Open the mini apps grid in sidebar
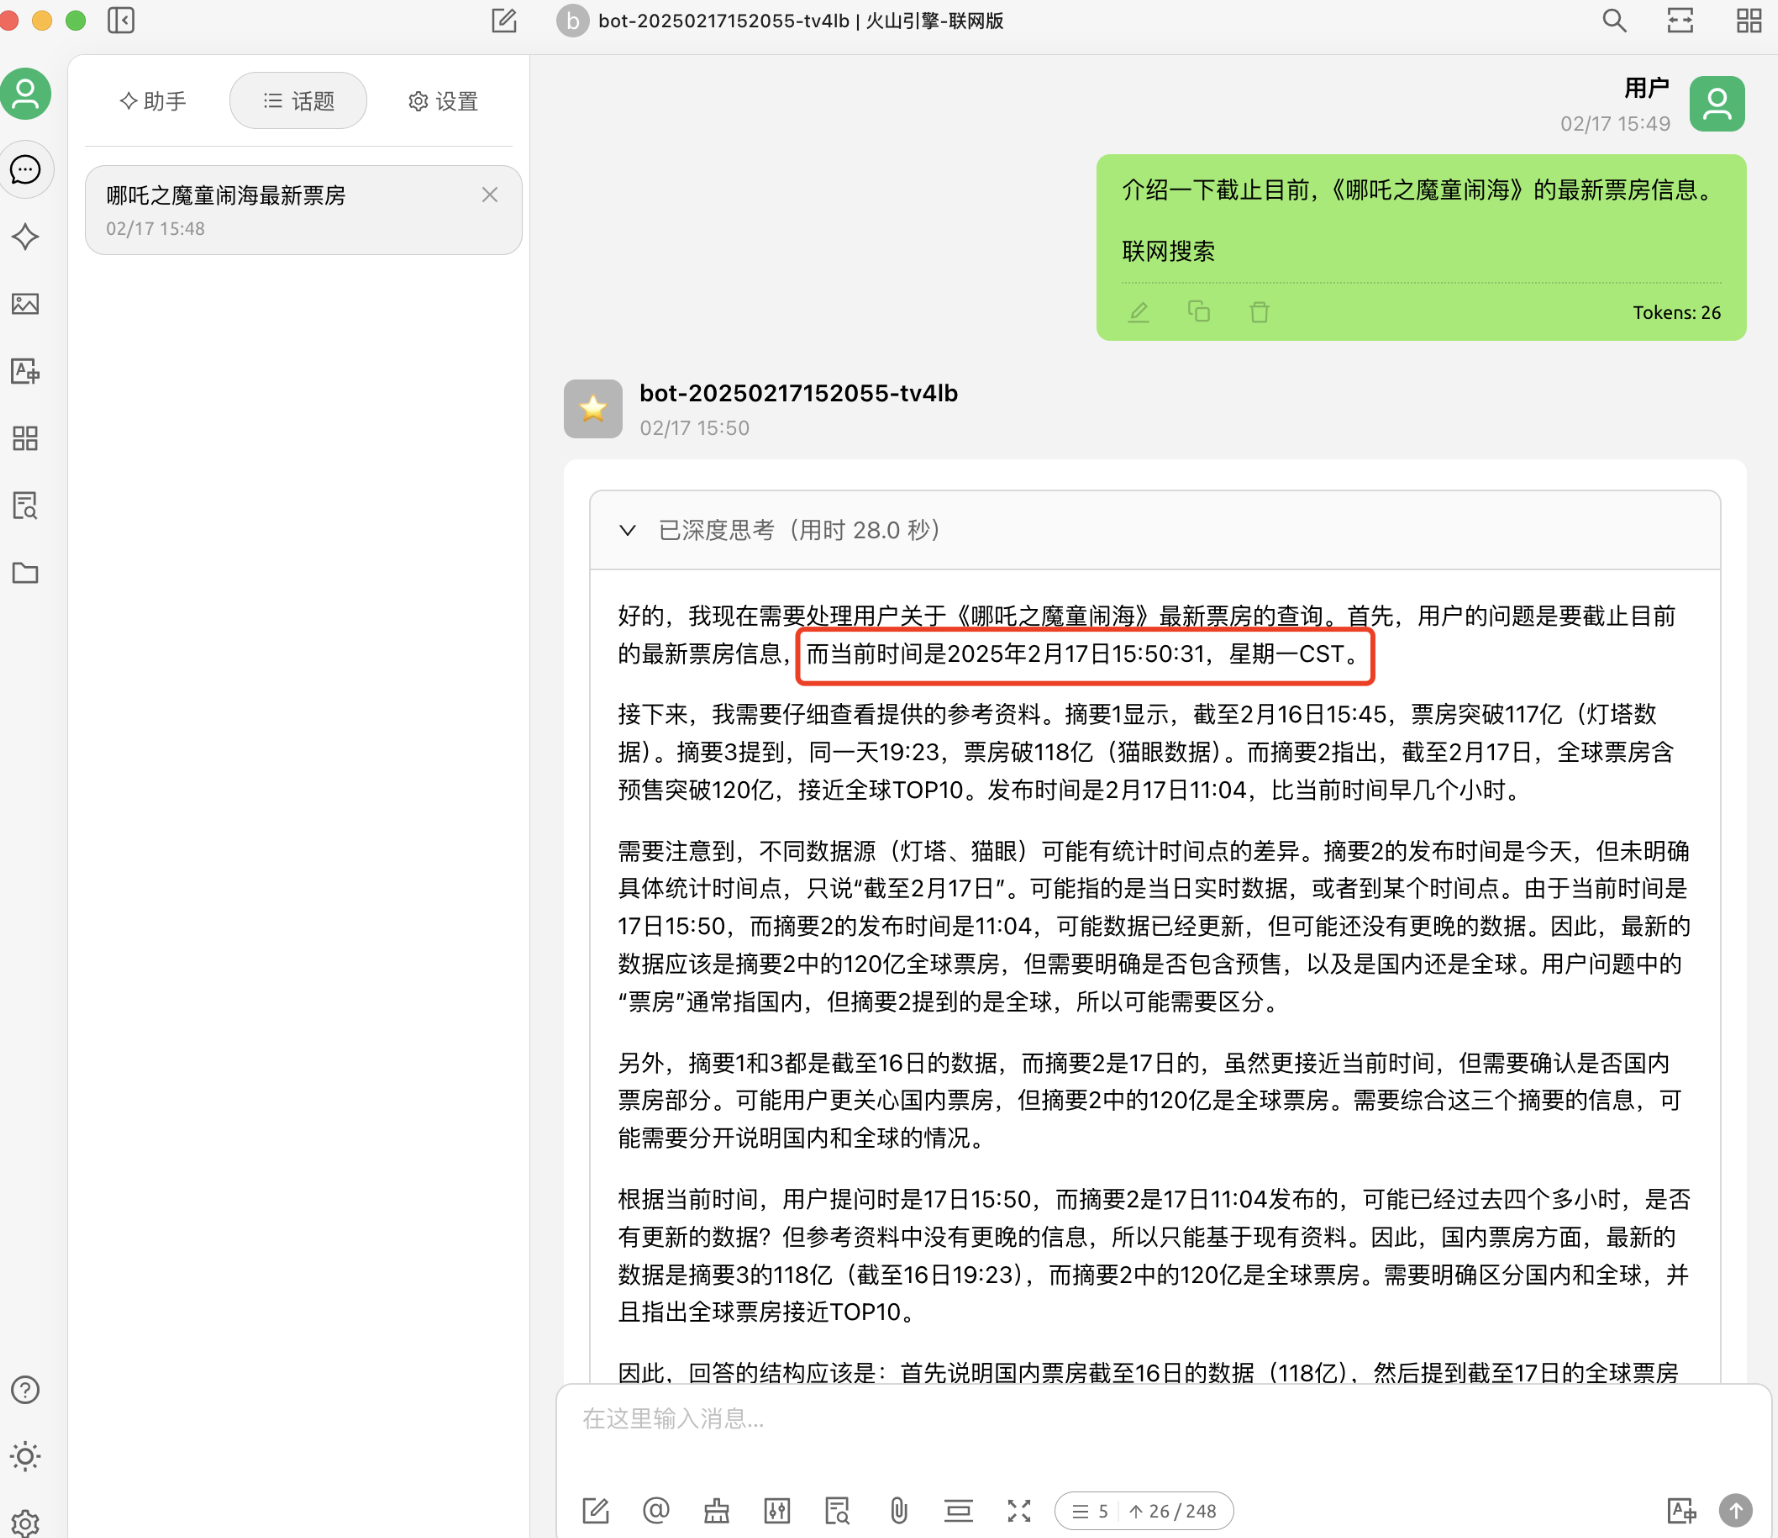Image resolution: width=1778 pixels, height=1538 pixels. [x=25, y=438]
